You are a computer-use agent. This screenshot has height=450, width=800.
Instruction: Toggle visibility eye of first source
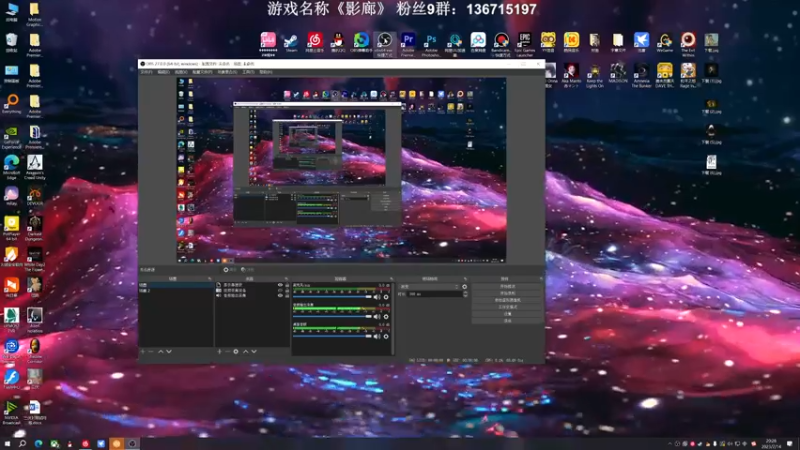coord(280,285)
